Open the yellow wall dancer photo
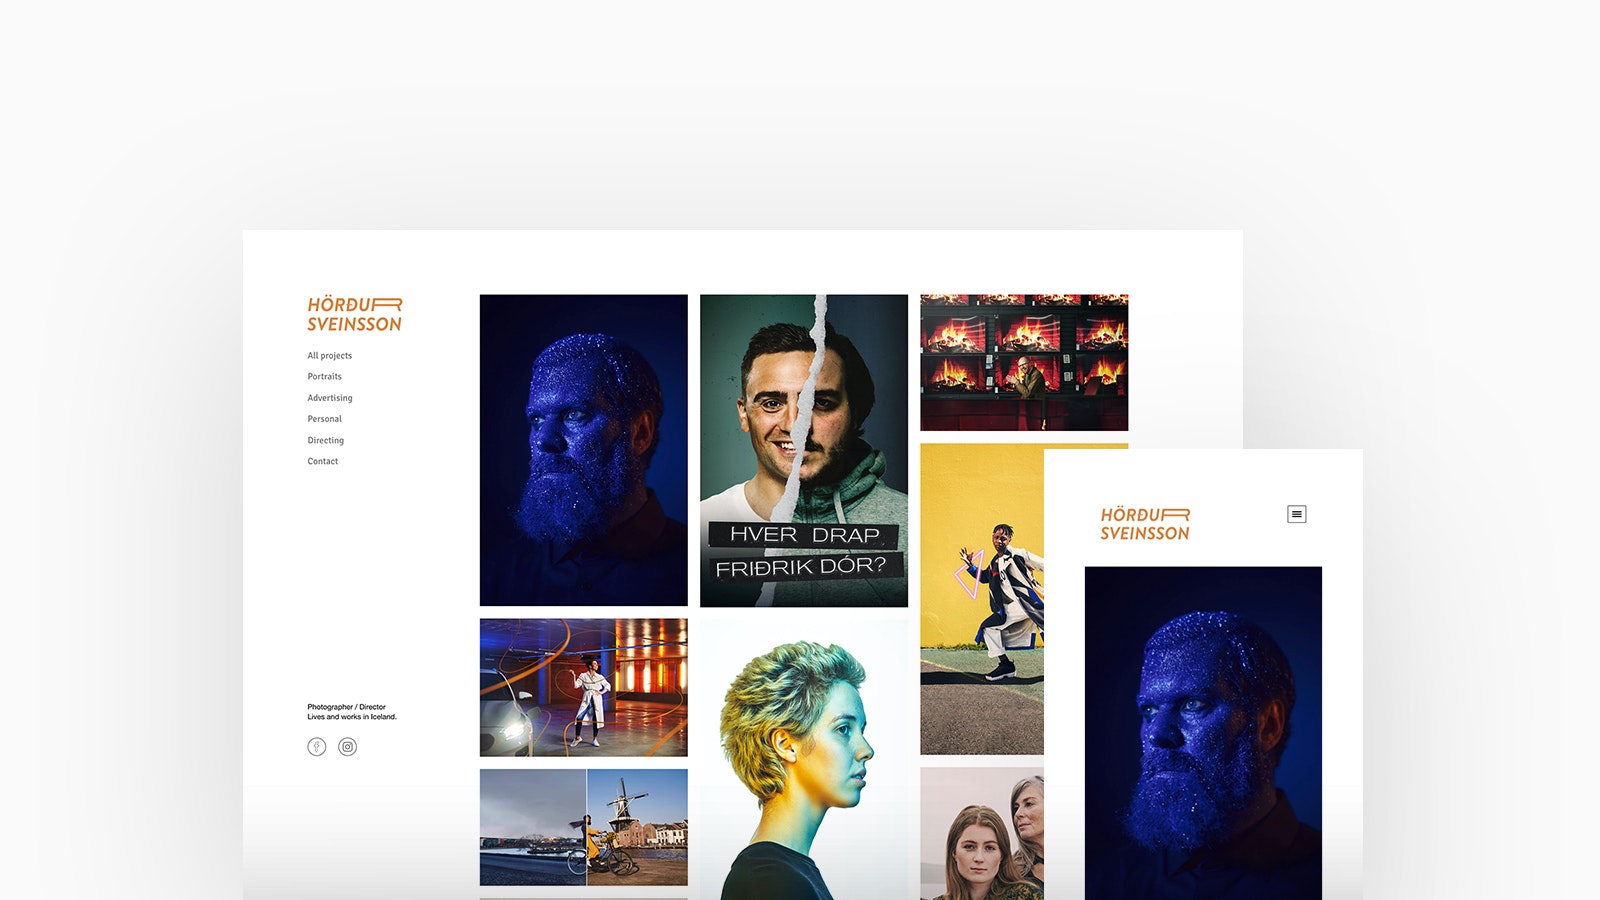The height and width of the screenshot is (900, 1600). point(981,598)
